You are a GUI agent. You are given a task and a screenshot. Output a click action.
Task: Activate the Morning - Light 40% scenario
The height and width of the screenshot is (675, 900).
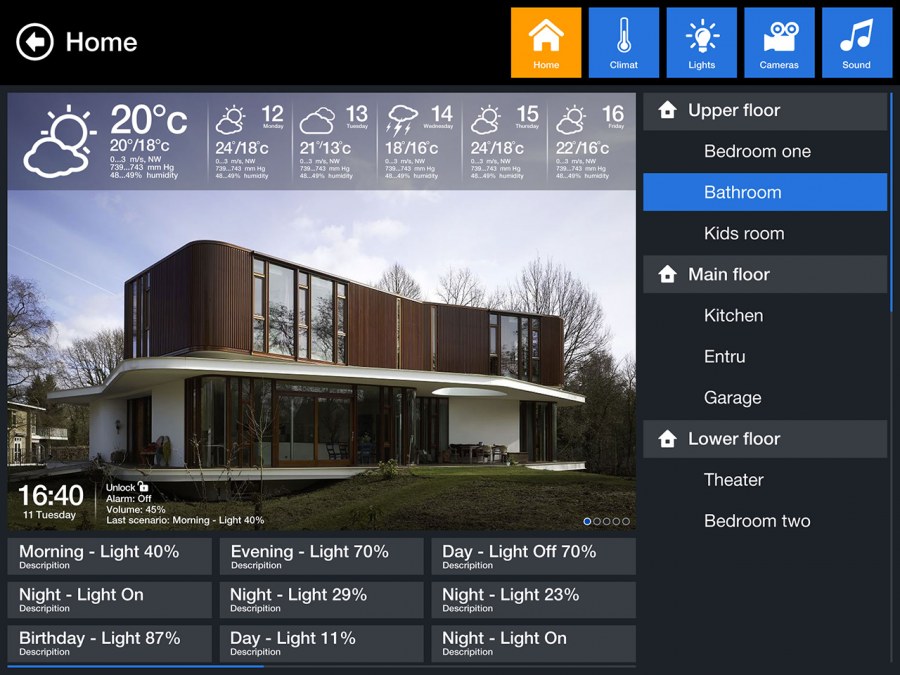click(110, 556)
